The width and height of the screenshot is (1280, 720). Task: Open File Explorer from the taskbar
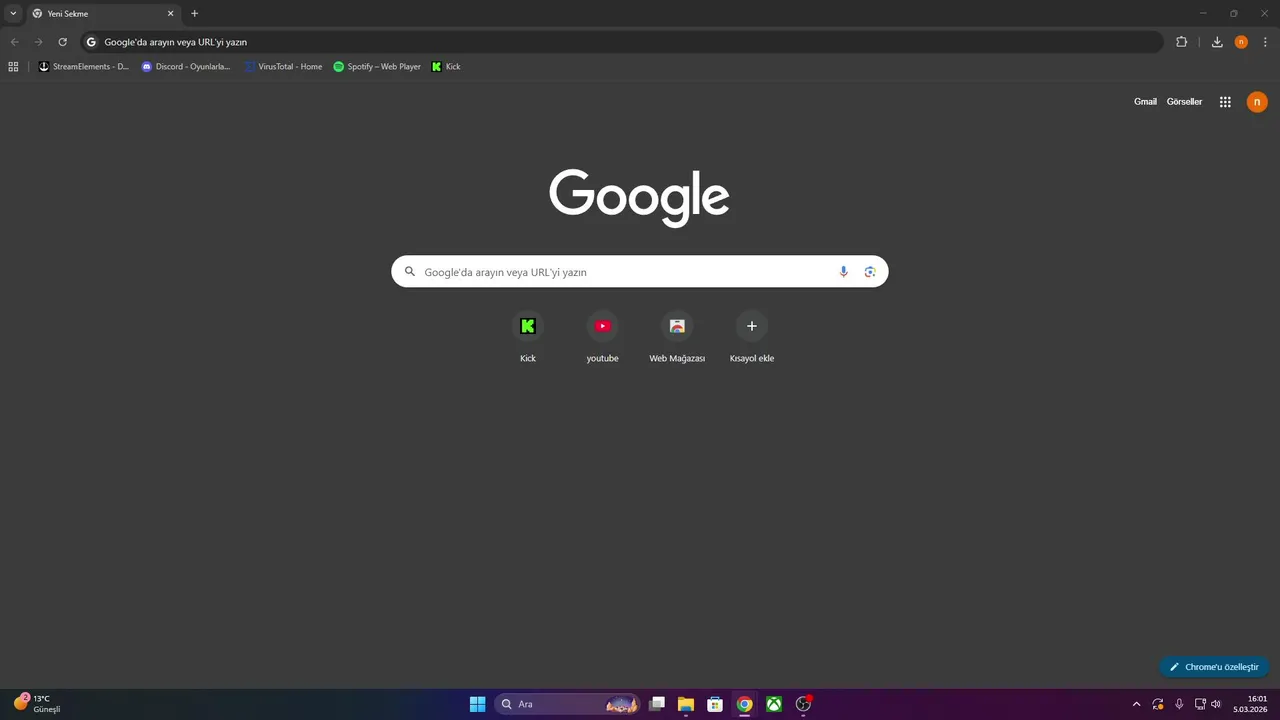pyautogui.click(x=686, y=704)
